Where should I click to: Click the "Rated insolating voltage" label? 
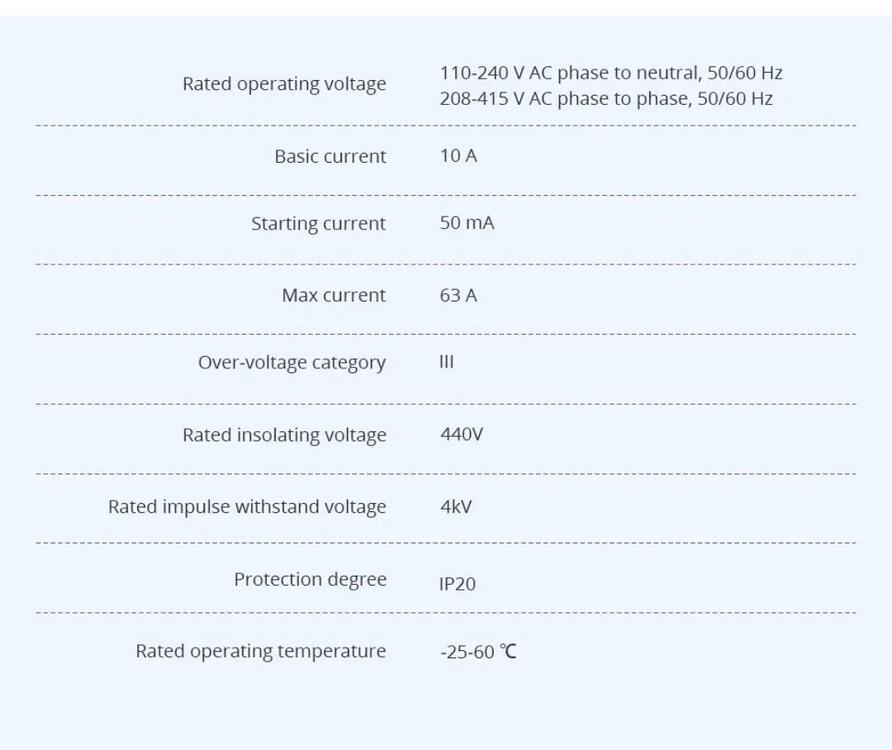pyautogui.click(x=284, y=435)
